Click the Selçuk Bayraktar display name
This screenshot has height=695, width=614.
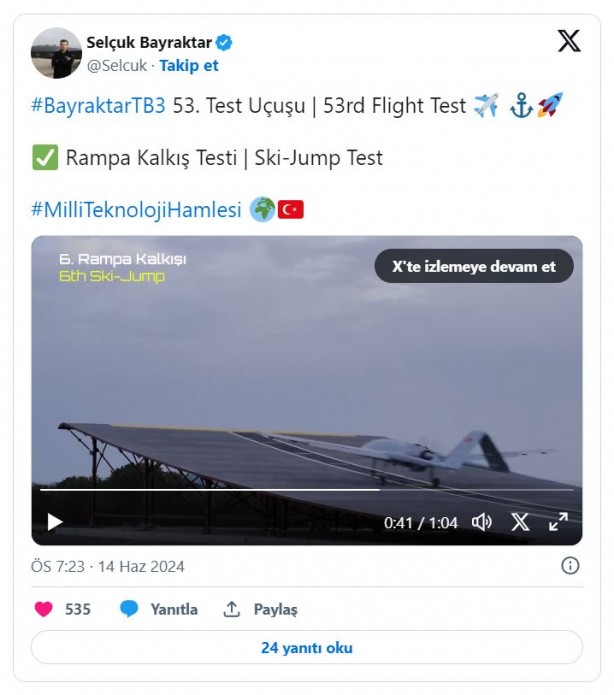click(149, 43)
